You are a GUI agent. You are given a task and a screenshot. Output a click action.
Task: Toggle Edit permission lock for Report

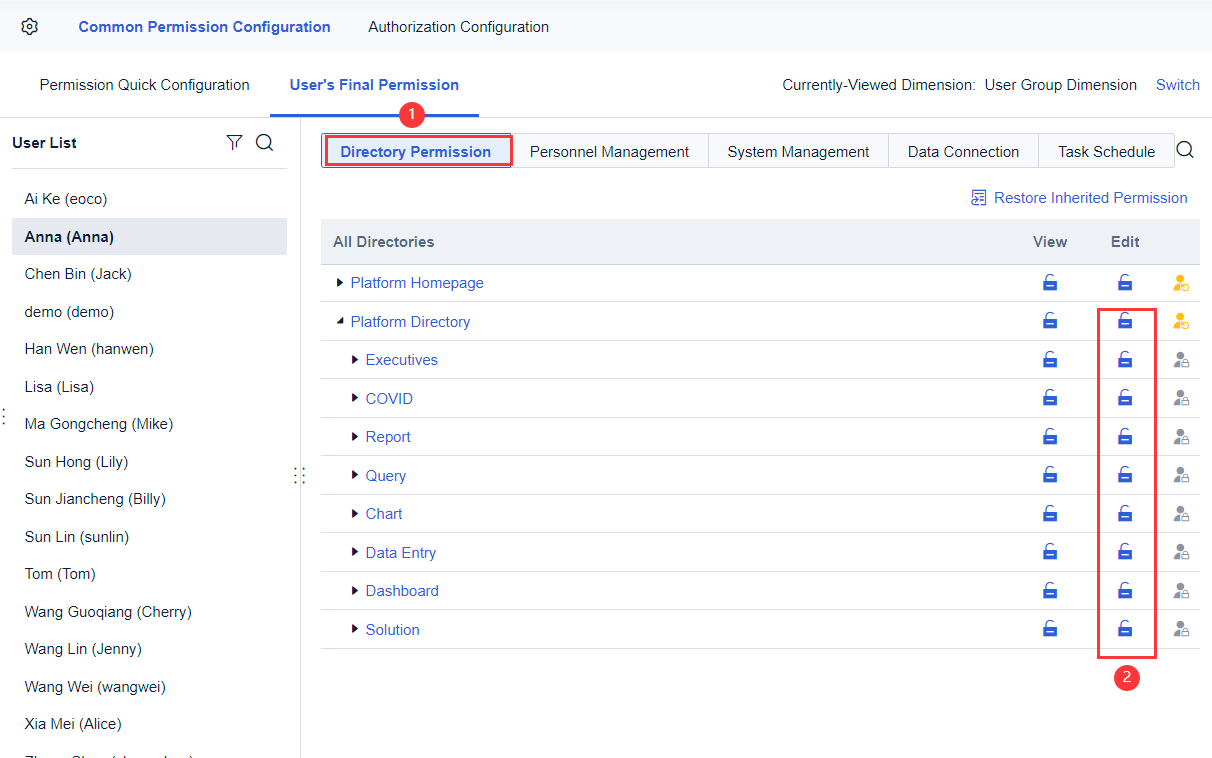point(1125,437)
